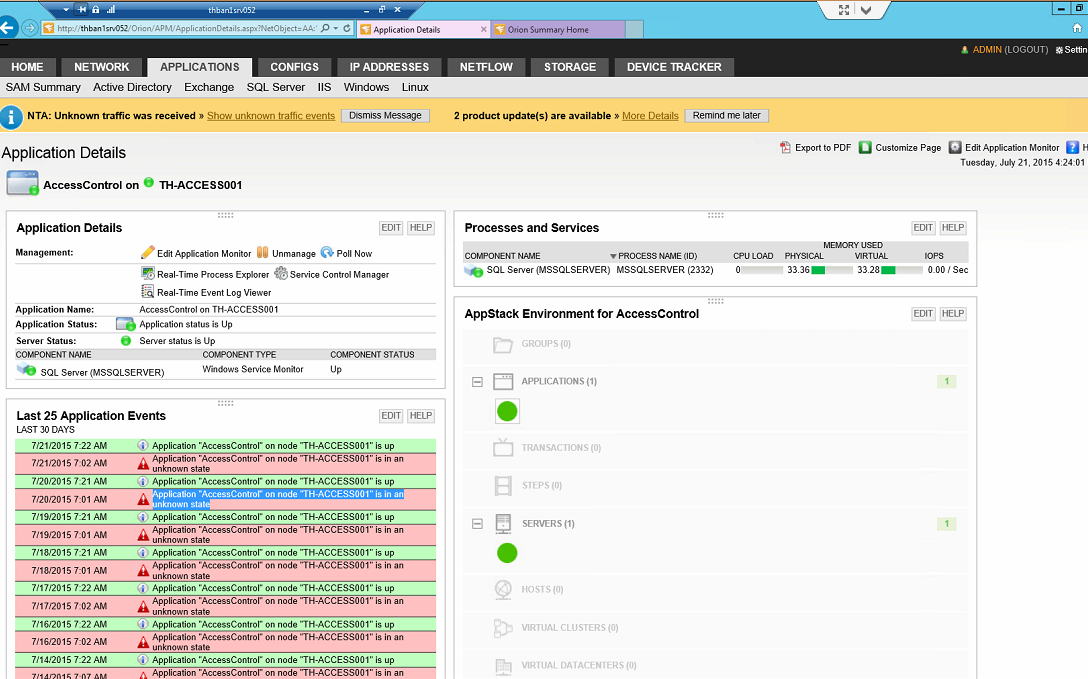Open the DEVICE TRACKER main tab
1088x679 pixels.
tap(674, 67)
